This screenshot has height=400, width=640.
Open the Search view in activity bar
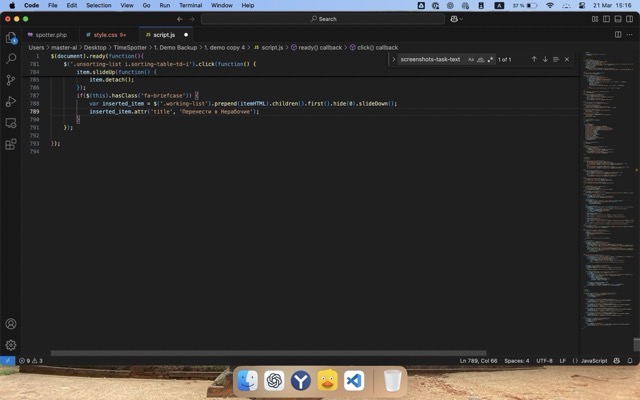tap(11, 59)
